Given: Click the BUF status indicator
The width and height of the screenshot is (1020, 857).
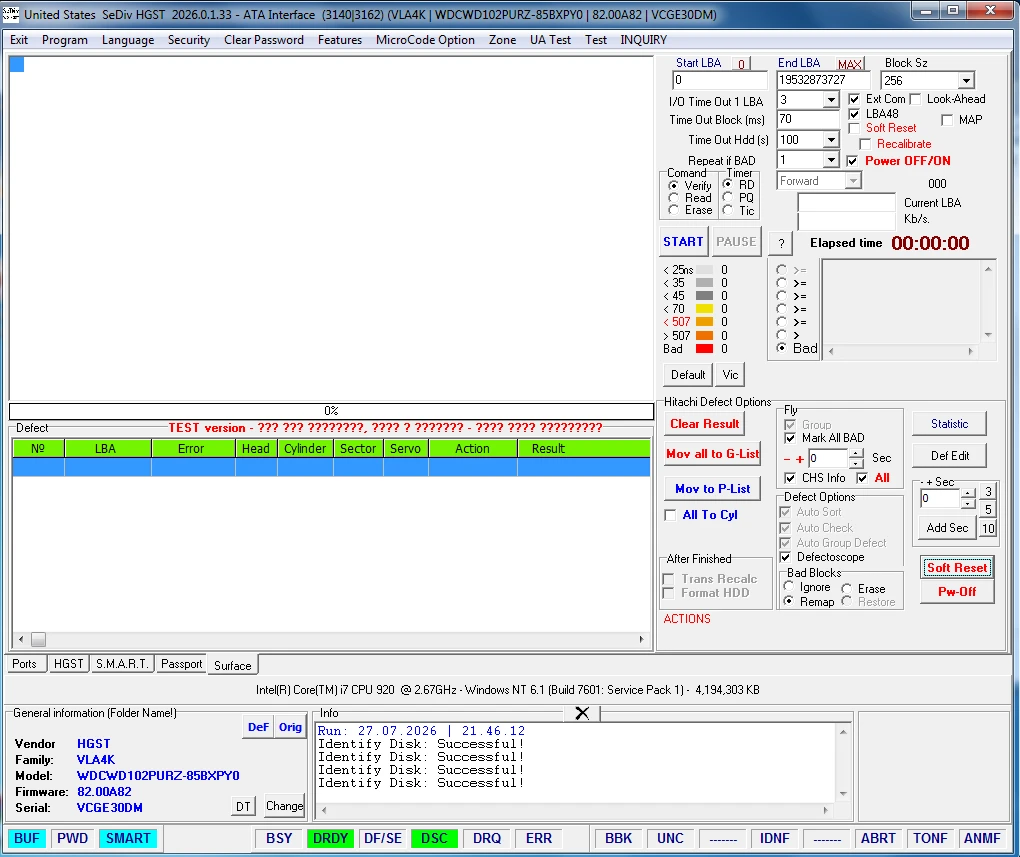Looking at the screenshot, I should point(27,838).
